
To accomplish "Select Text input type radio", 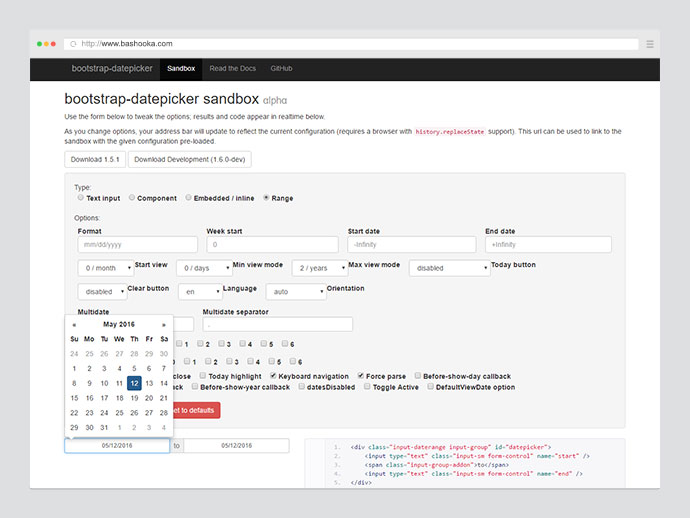I will pos(81,198).
